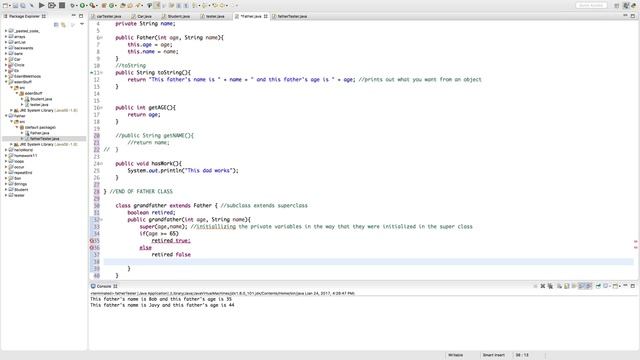Click the Debug bug icon
The height and width of the screenshot is (360, 640).
tap(72, 5)
